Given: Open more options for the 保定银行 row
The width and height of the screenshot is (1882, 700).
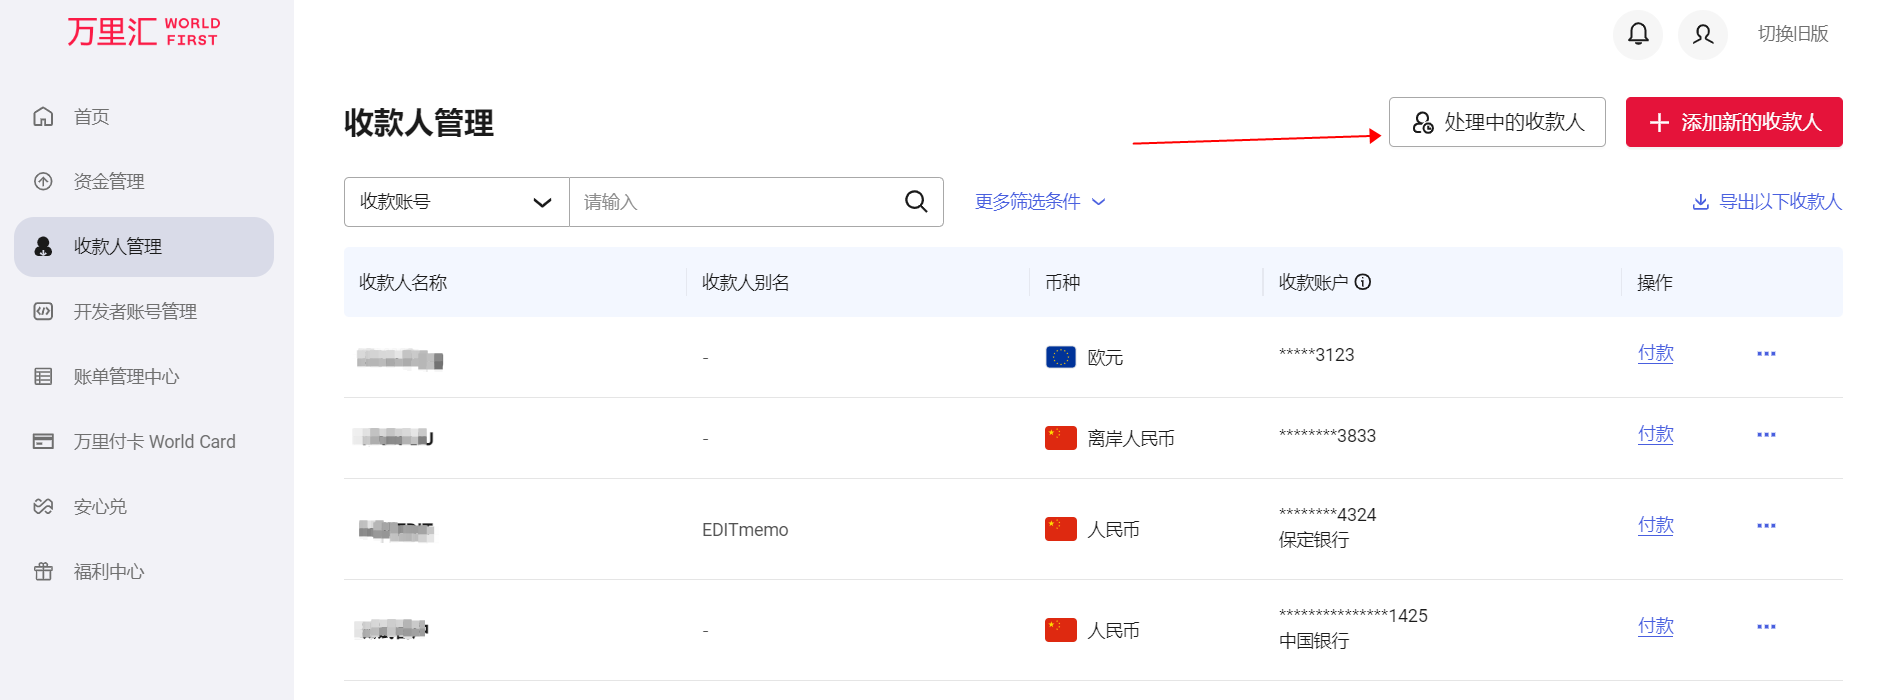Looking at the screenshot, I should point(1766,526).
